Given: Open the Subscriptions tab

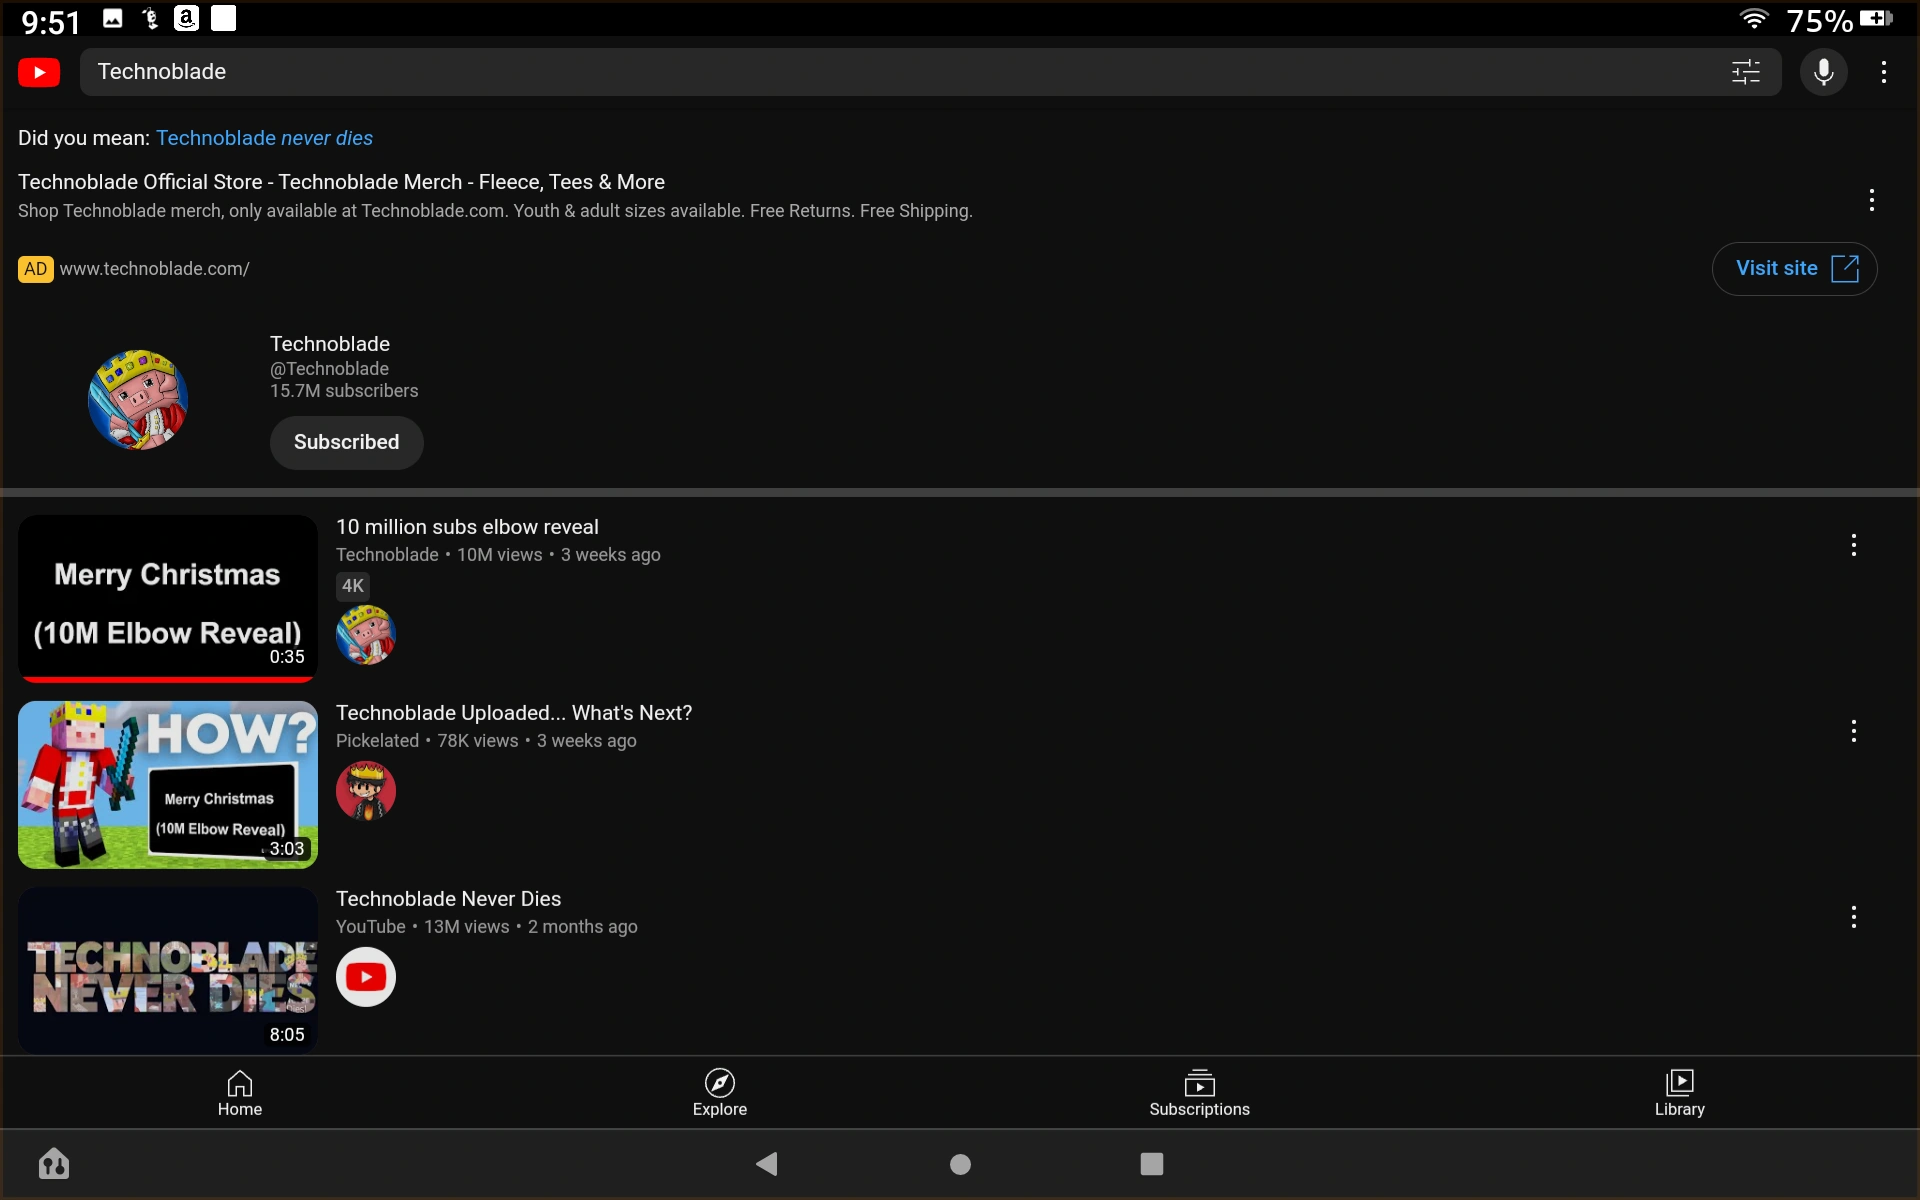Looking at the screenshot, I should click(x=1199, y=1093).
